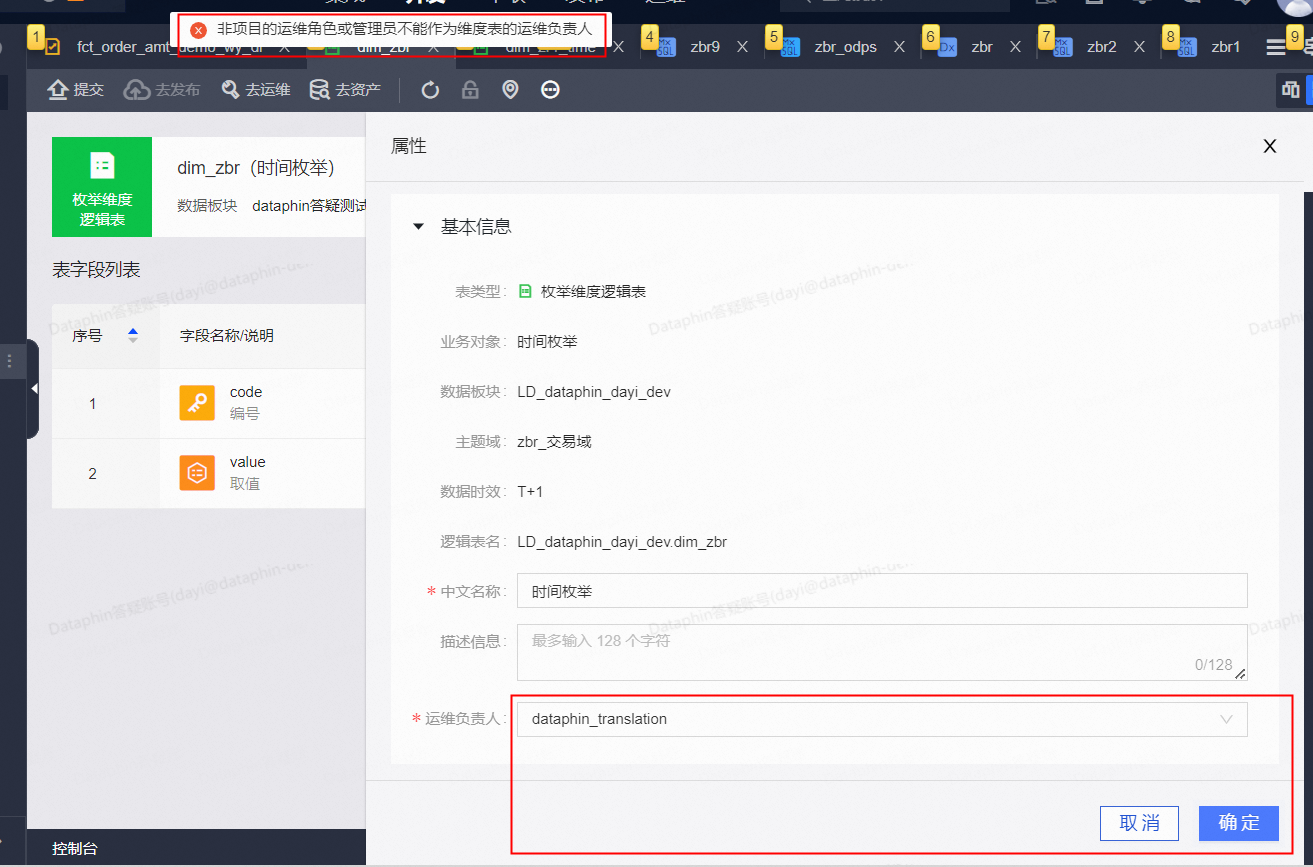
Task: Switch to the zbr9 tab
Action: pyautogui.click(x=704, y=47)
